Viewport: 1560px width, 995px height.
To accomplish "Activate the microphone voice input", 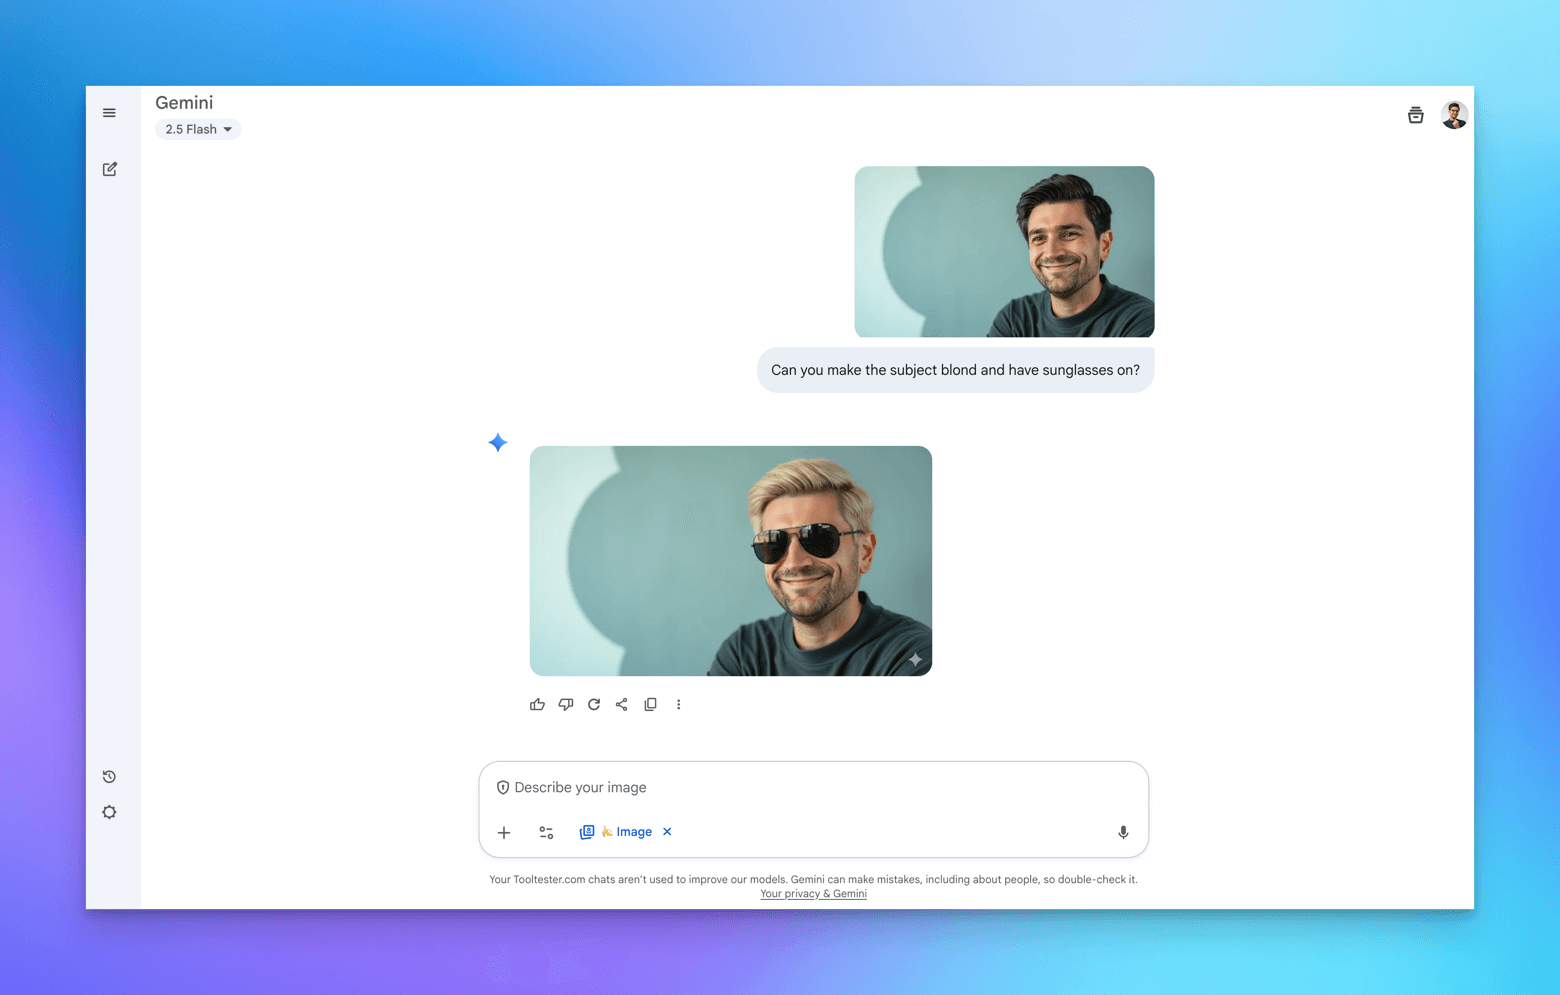I will [x=1123, y=832].
